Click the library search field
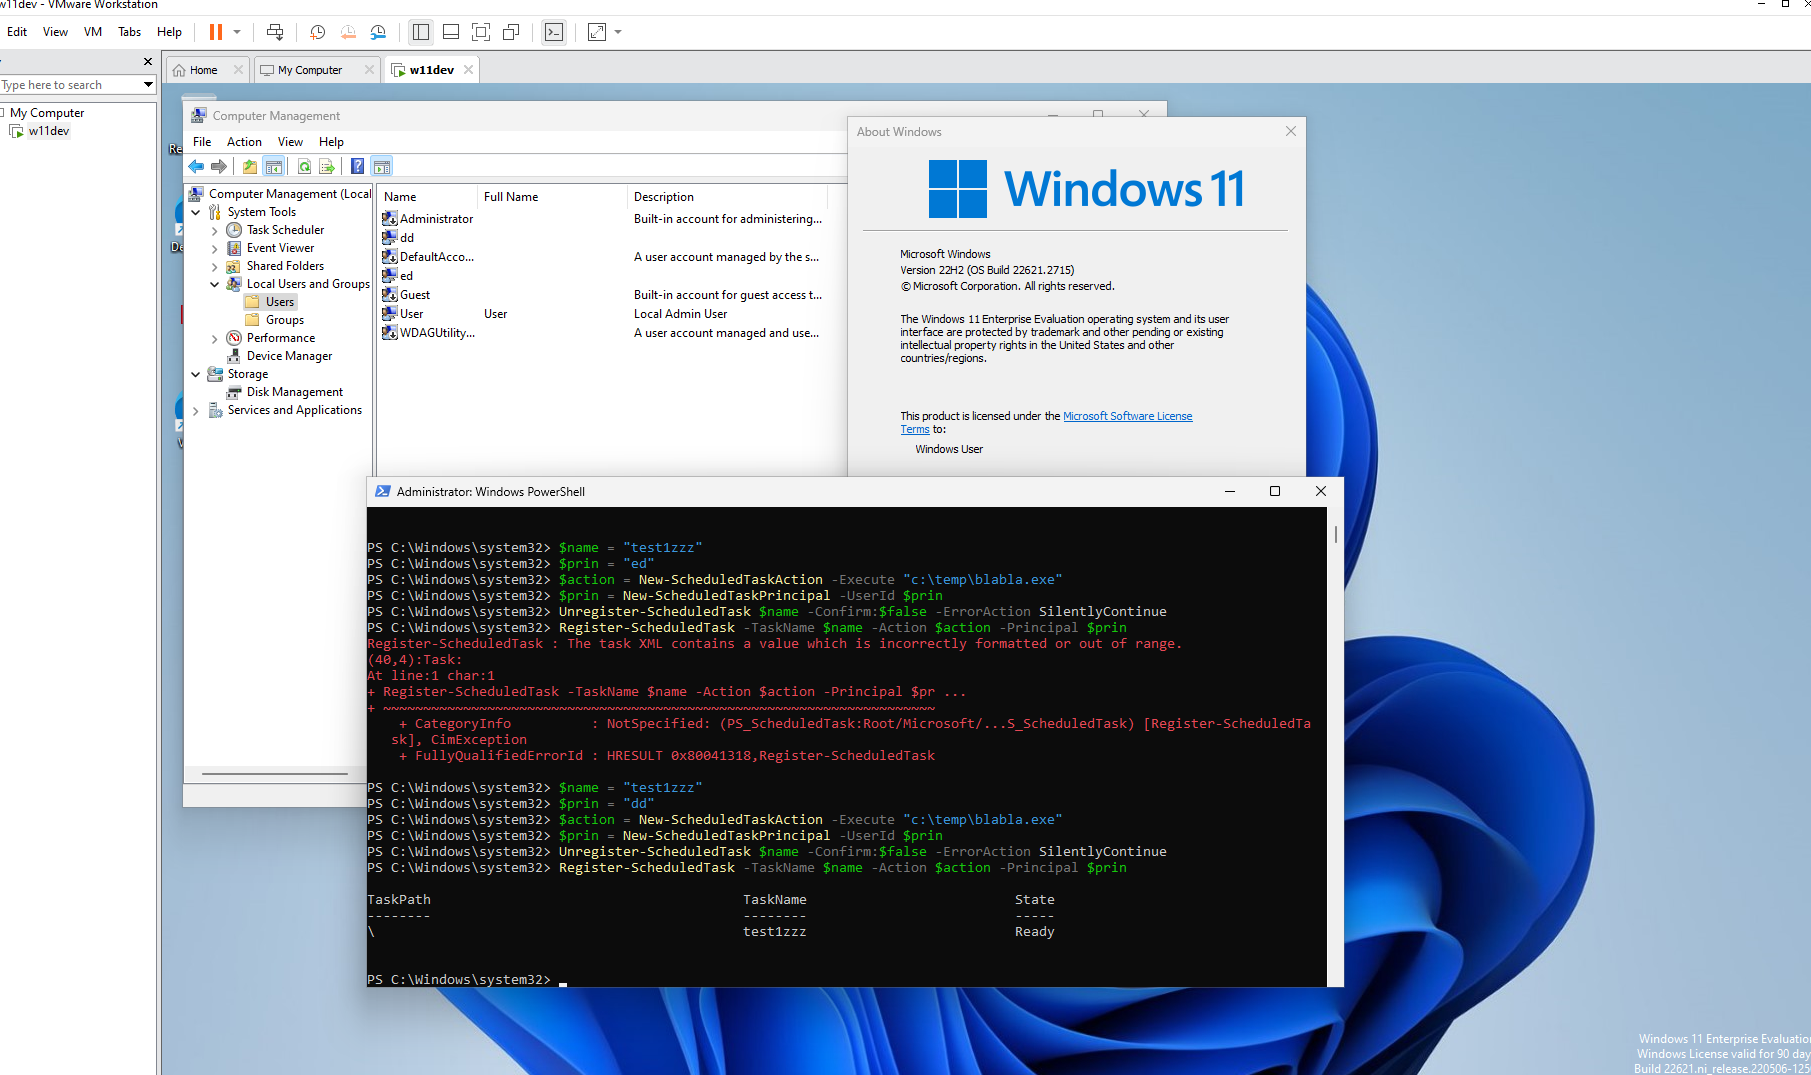The width and height of the screenshot is (1811, 1075). (70, 85)
